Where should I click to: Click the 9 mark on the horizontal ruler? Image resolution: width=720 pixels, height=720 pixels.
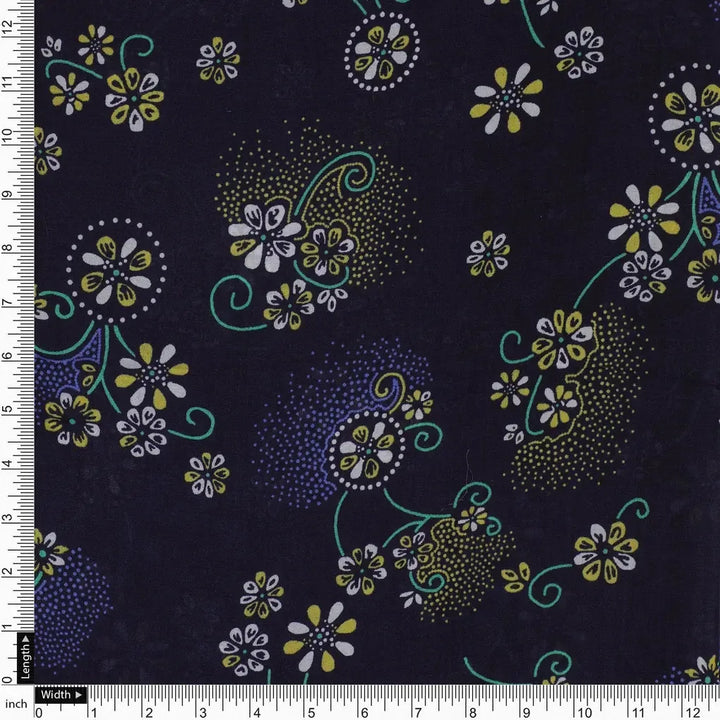pyautogui.click(x=526, y=712)
